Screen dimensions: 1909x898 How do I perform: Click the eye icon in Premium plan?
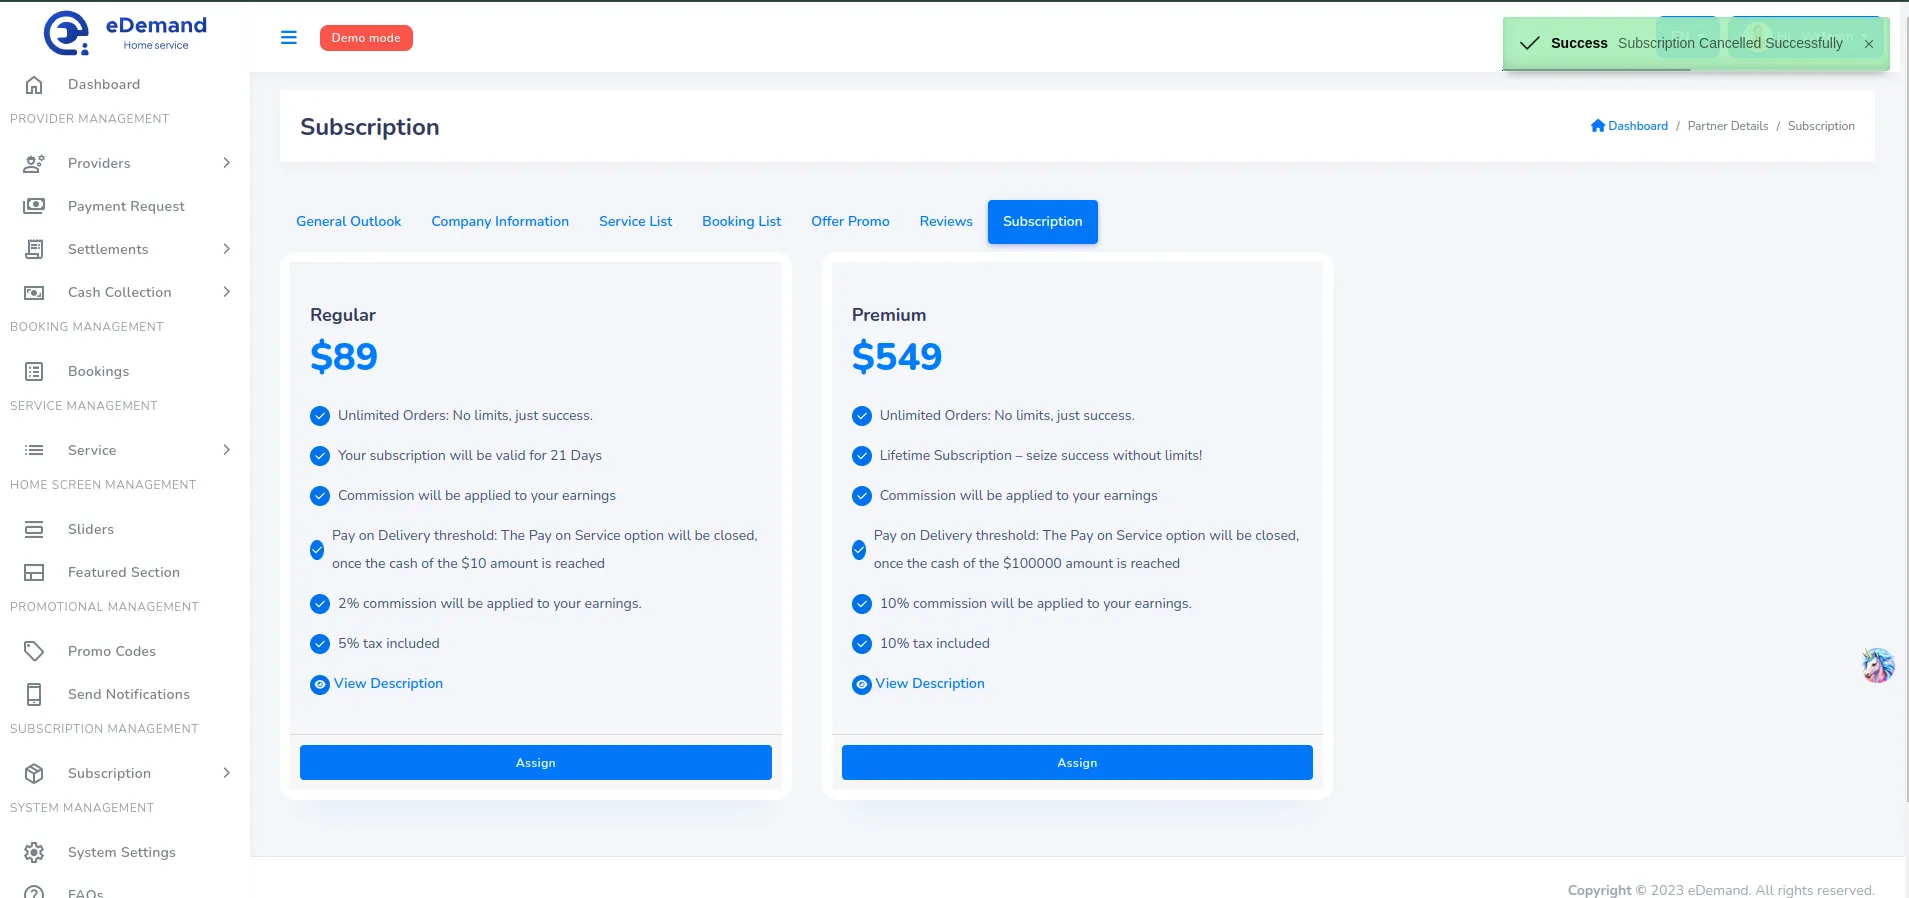click(x=862, y=684)
